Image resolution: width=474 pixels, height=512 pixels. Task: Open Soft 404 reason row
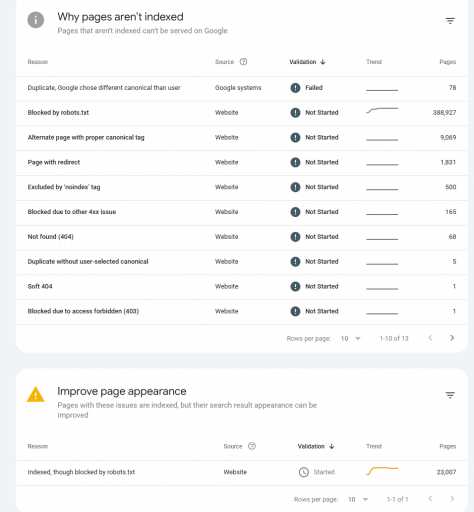point(242,287)
